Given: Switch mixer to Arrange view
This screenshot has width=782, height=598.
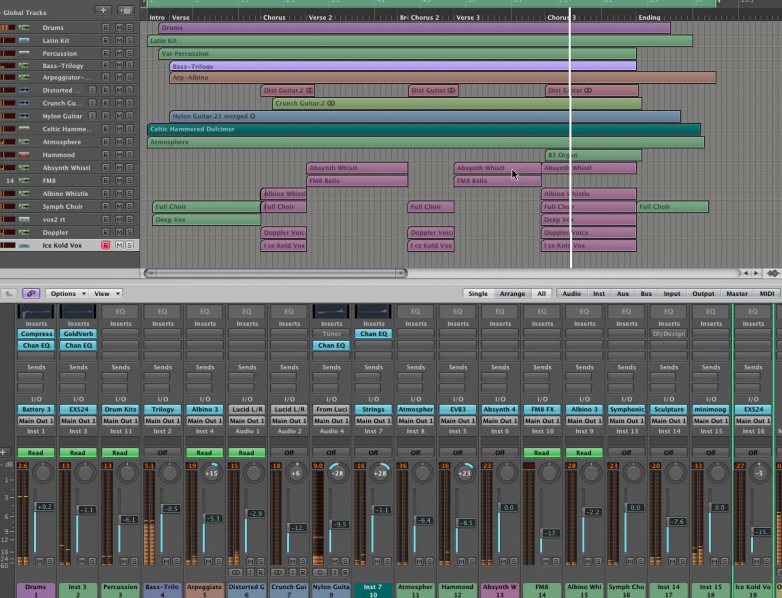Looking at the screenshot, I should pos(512,293).
